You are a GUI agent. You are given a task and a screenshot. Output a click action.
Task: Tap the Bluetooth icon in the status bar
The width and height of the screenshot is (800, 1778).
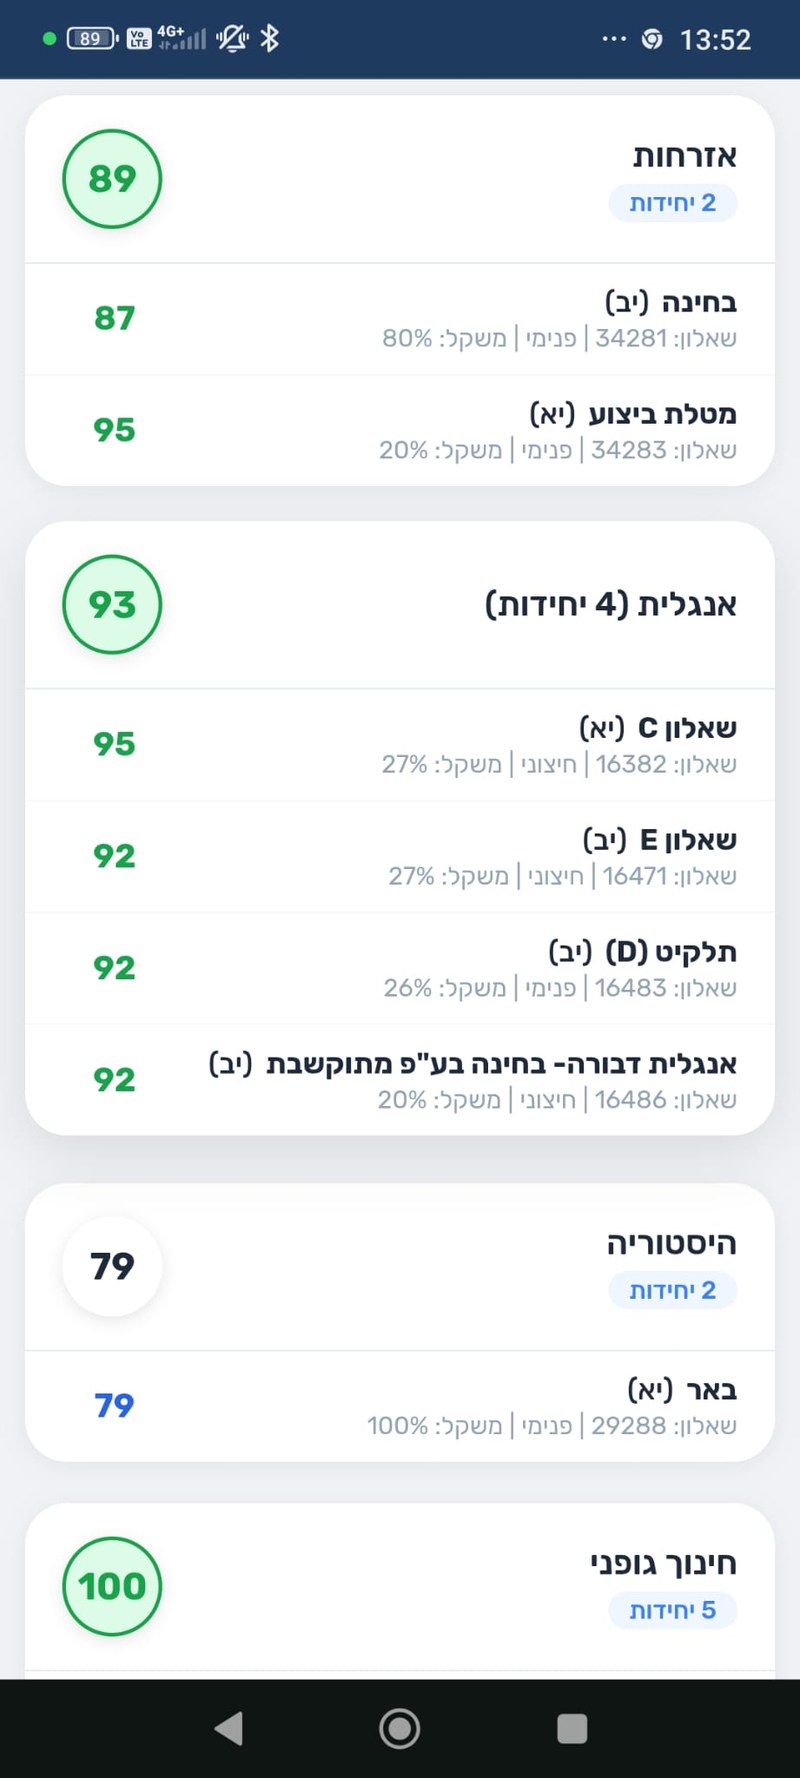(268, 38)
